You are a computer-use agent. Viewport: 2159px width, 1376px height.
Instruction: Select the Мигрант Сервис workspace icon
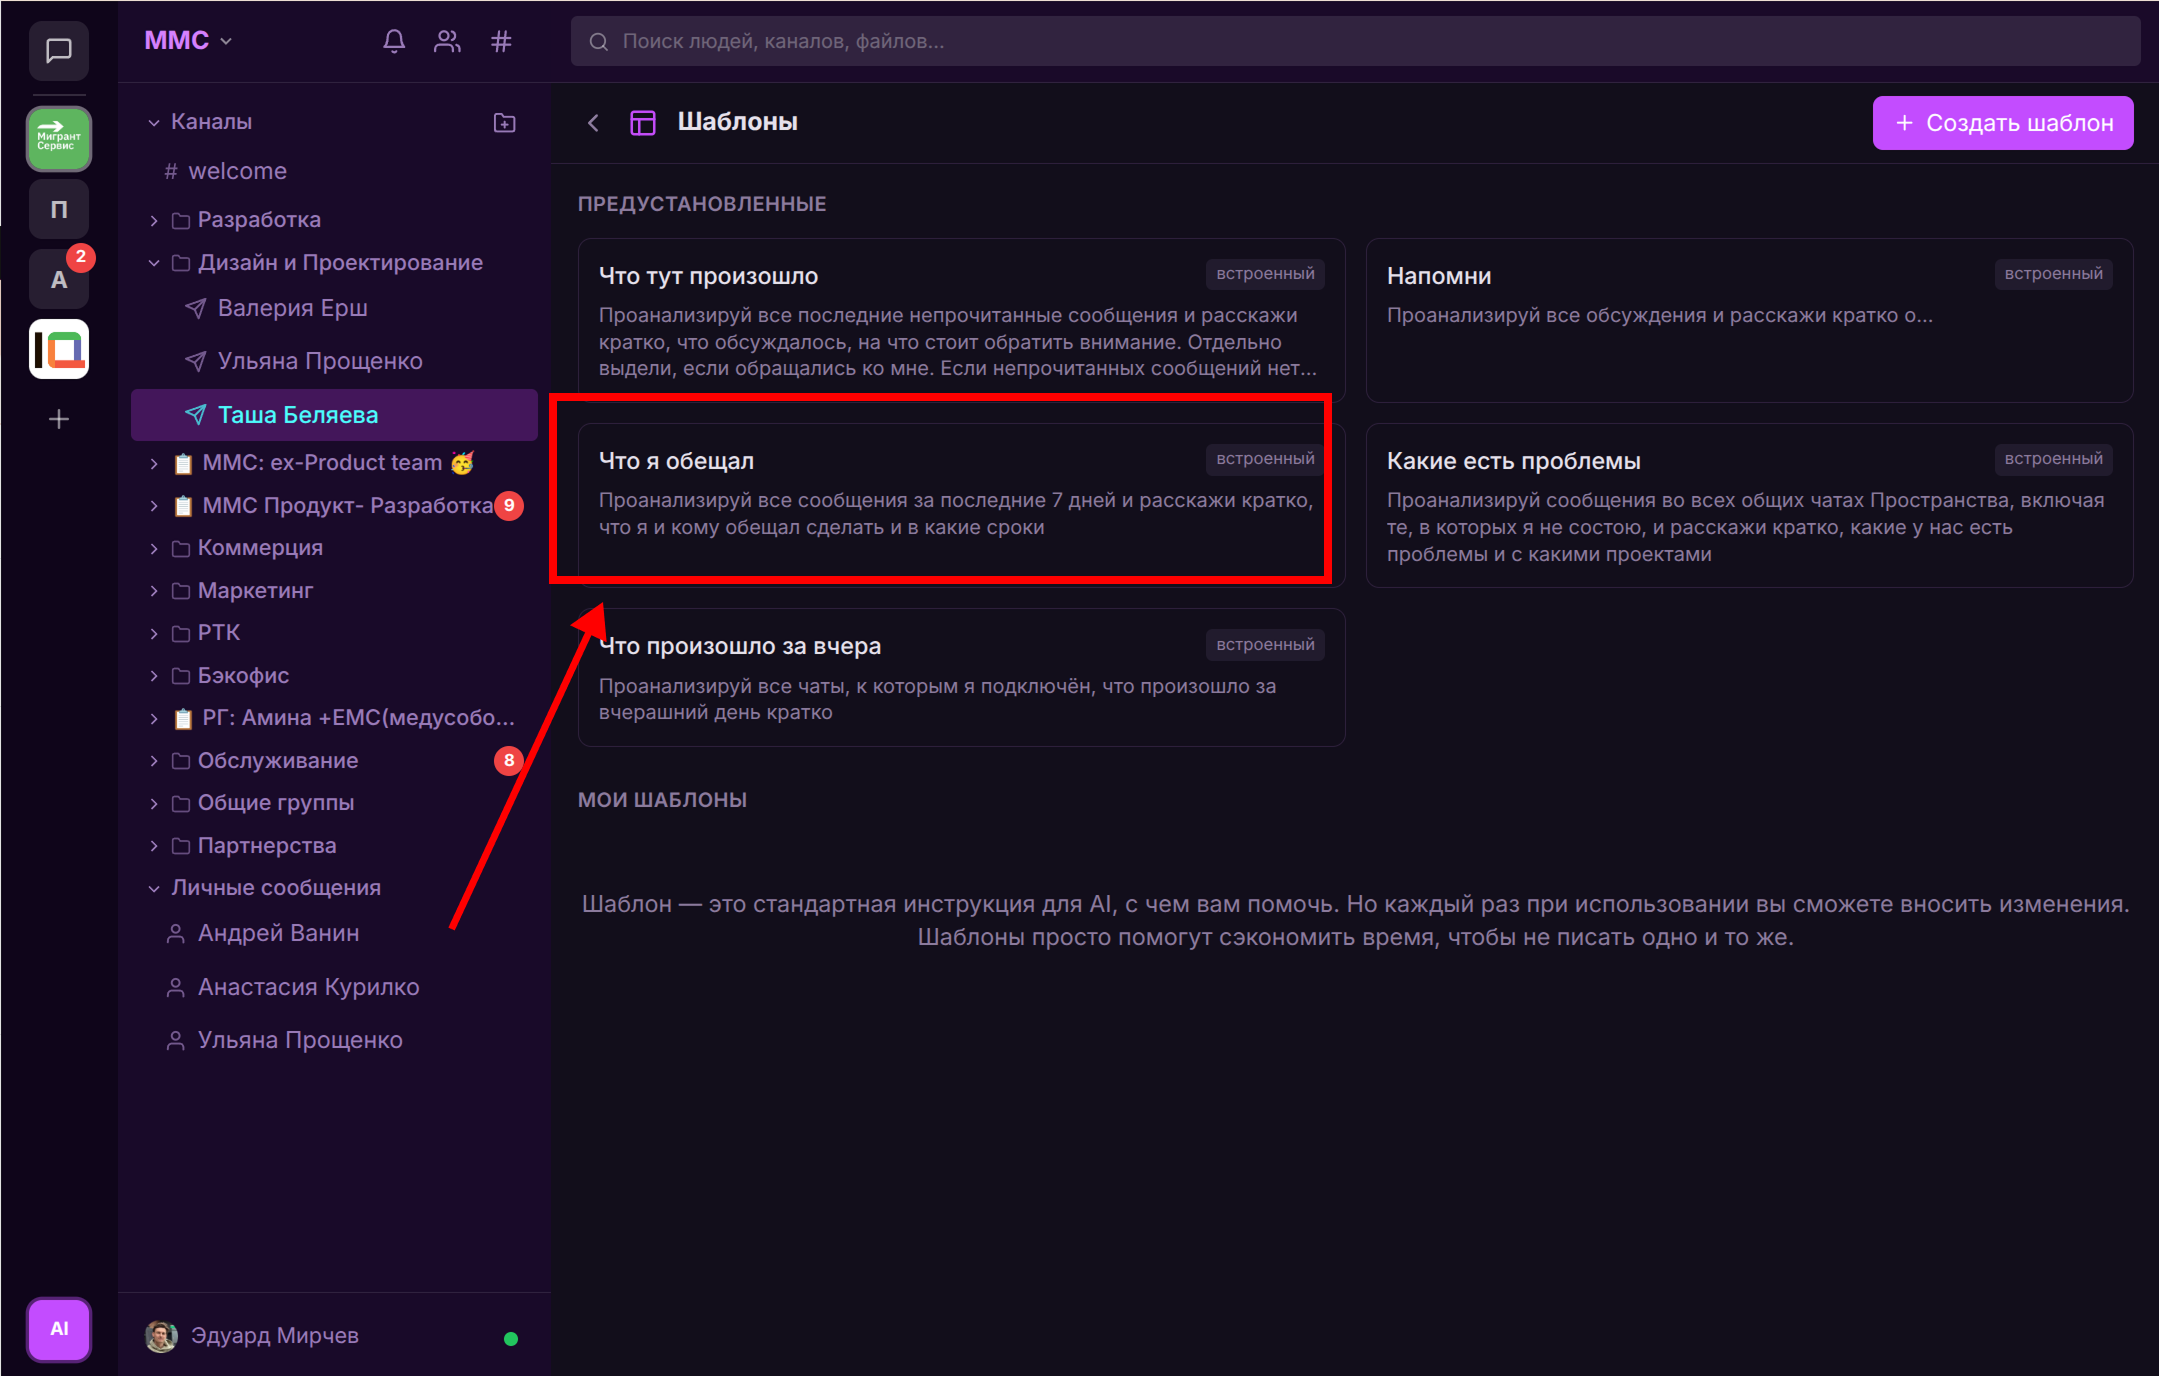(59, 139)
